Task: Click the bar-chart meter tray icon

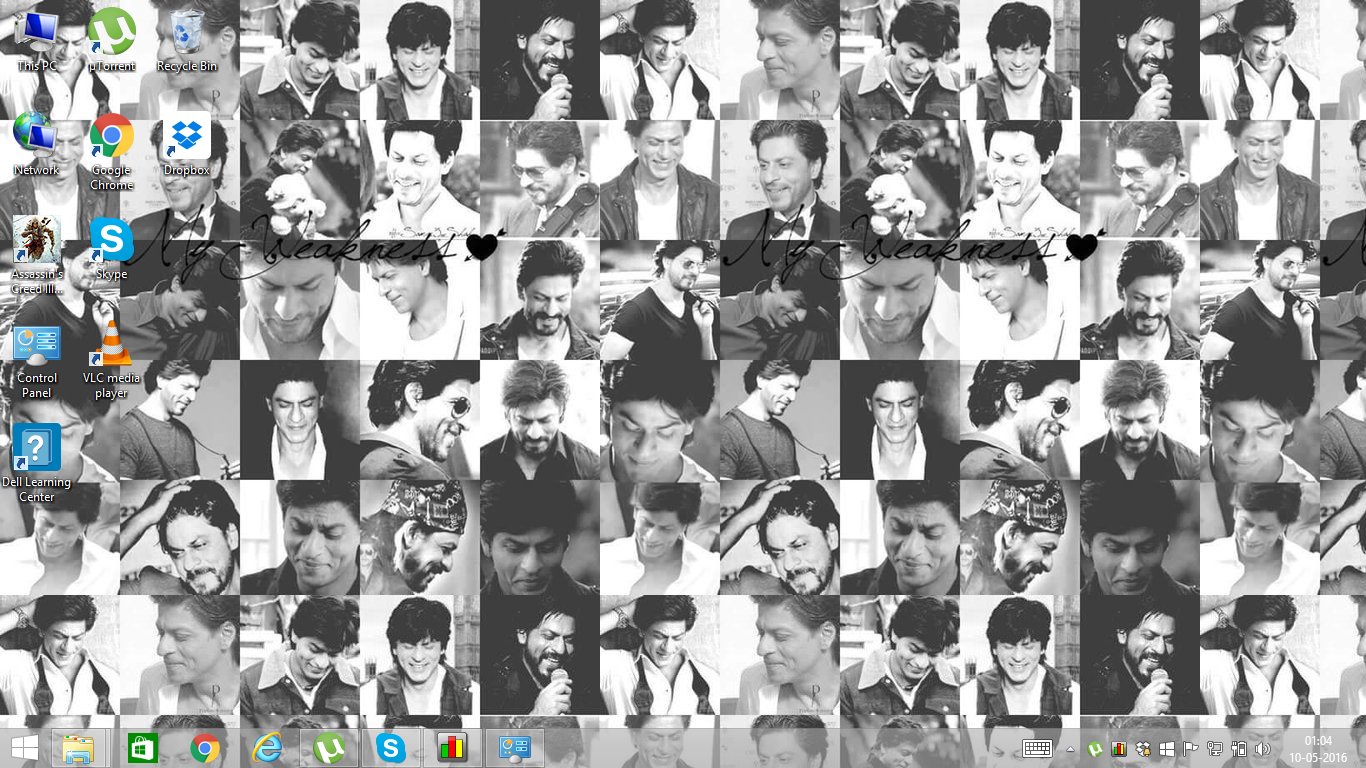Action: click(1120, 748)
